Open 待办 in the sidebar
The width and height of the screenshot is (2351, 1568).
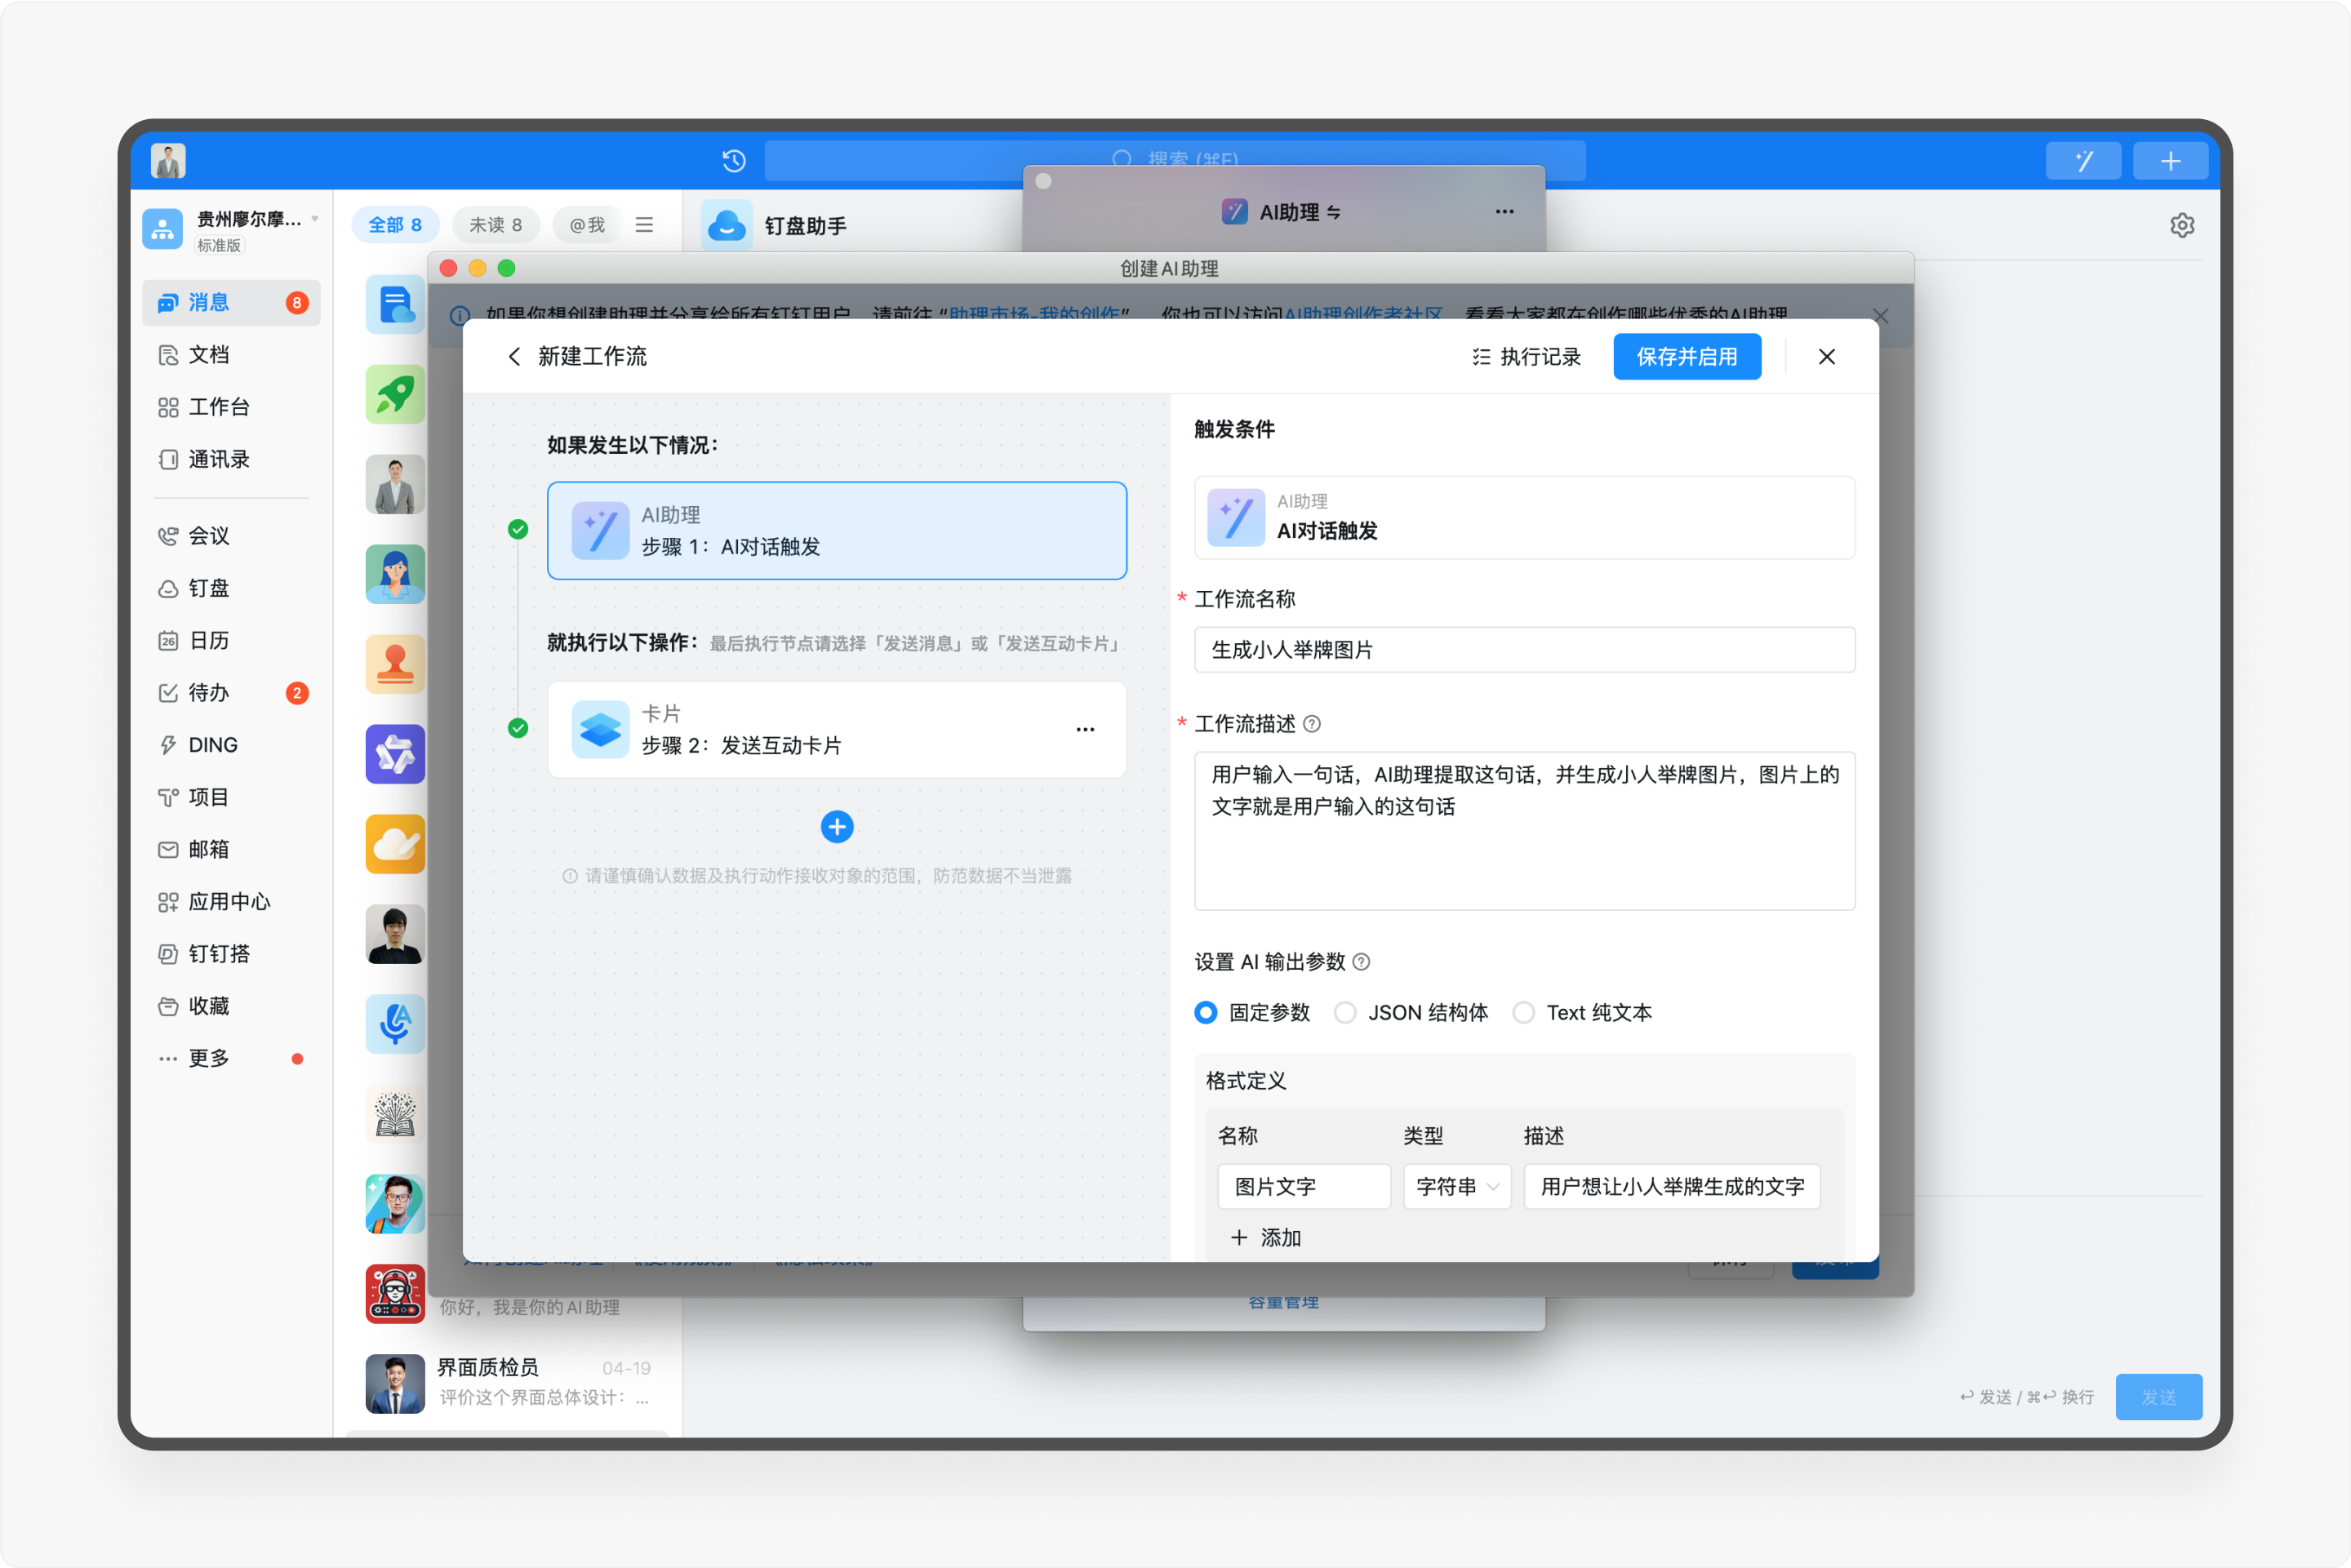230,692
